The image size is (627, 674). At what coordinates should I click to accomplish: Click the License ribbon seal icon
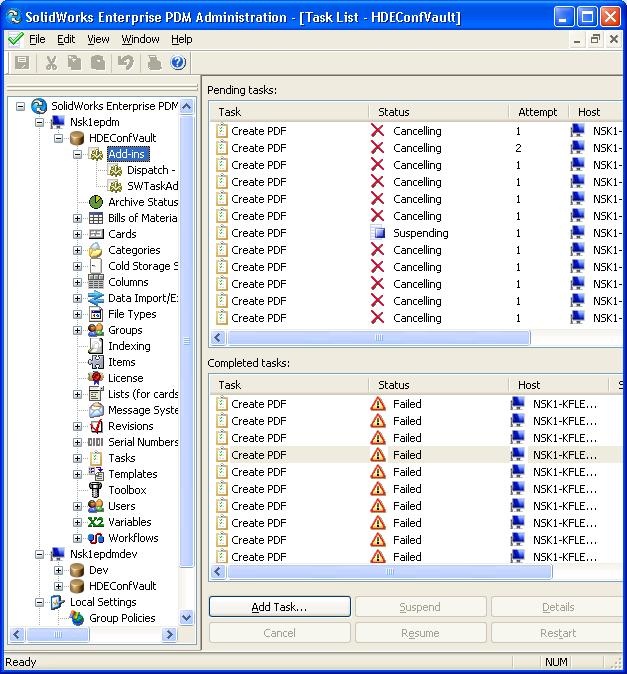[x=96, y=378]
